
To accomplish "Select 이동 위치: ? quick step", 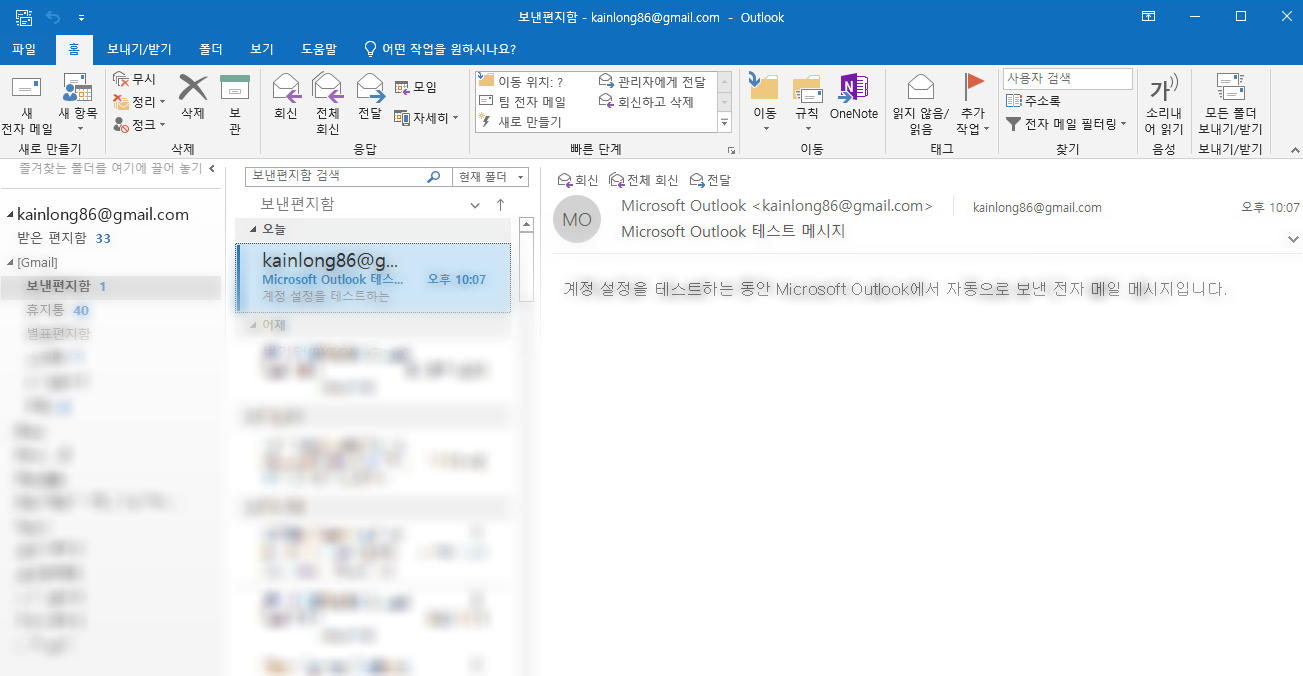I will tap(522, 82).
